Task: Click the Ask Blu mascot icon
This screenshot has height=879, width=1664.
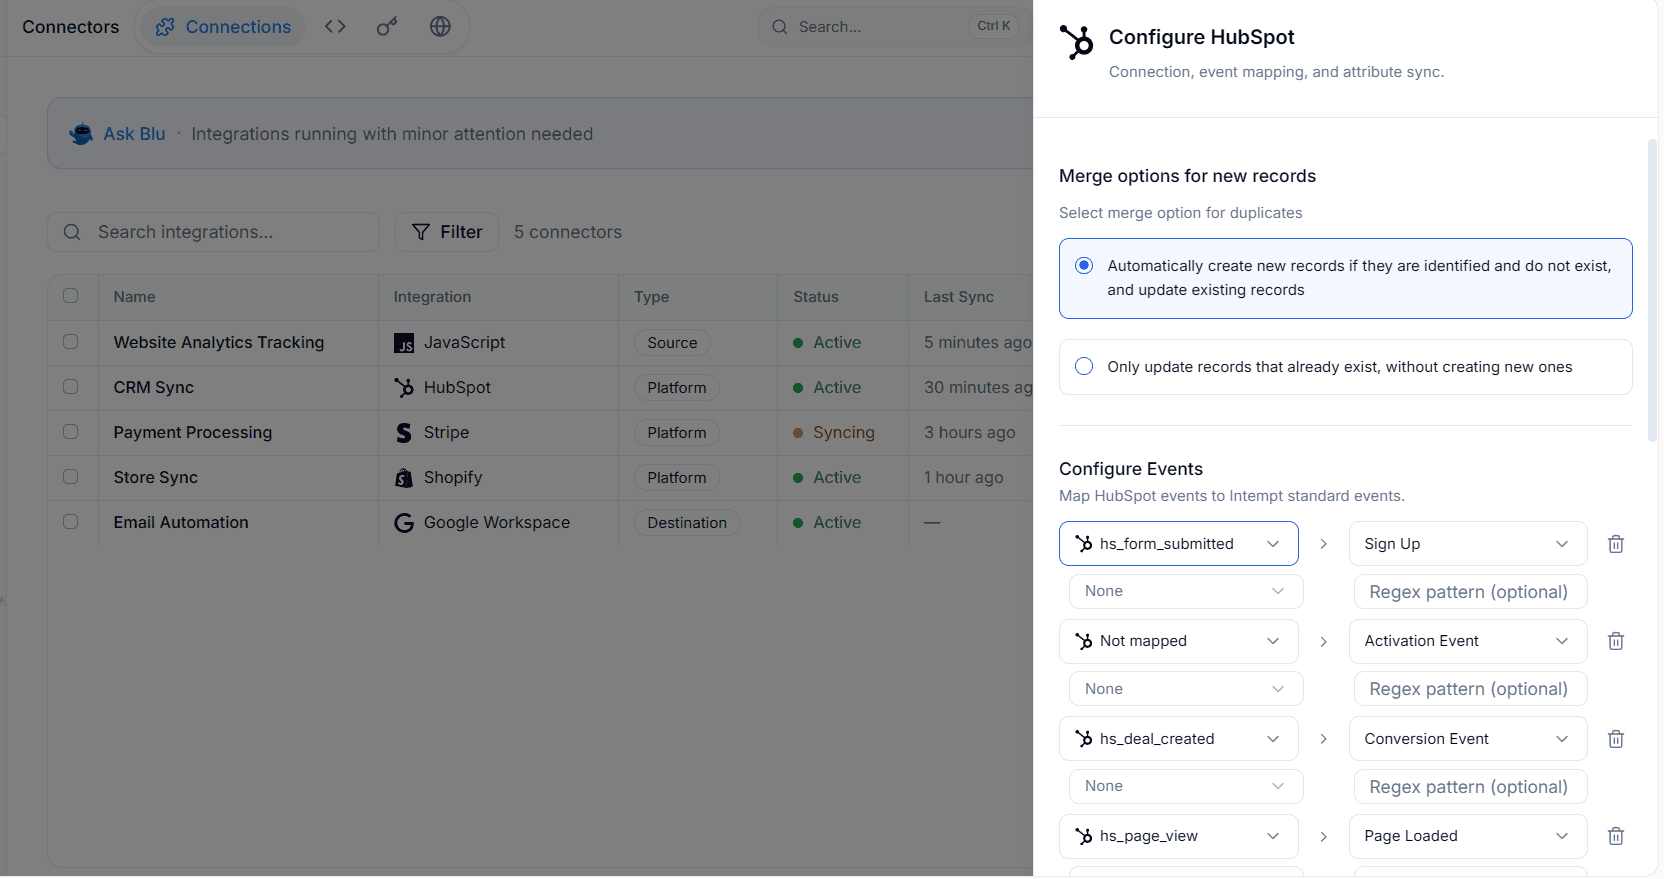Action: coord(81,133)
